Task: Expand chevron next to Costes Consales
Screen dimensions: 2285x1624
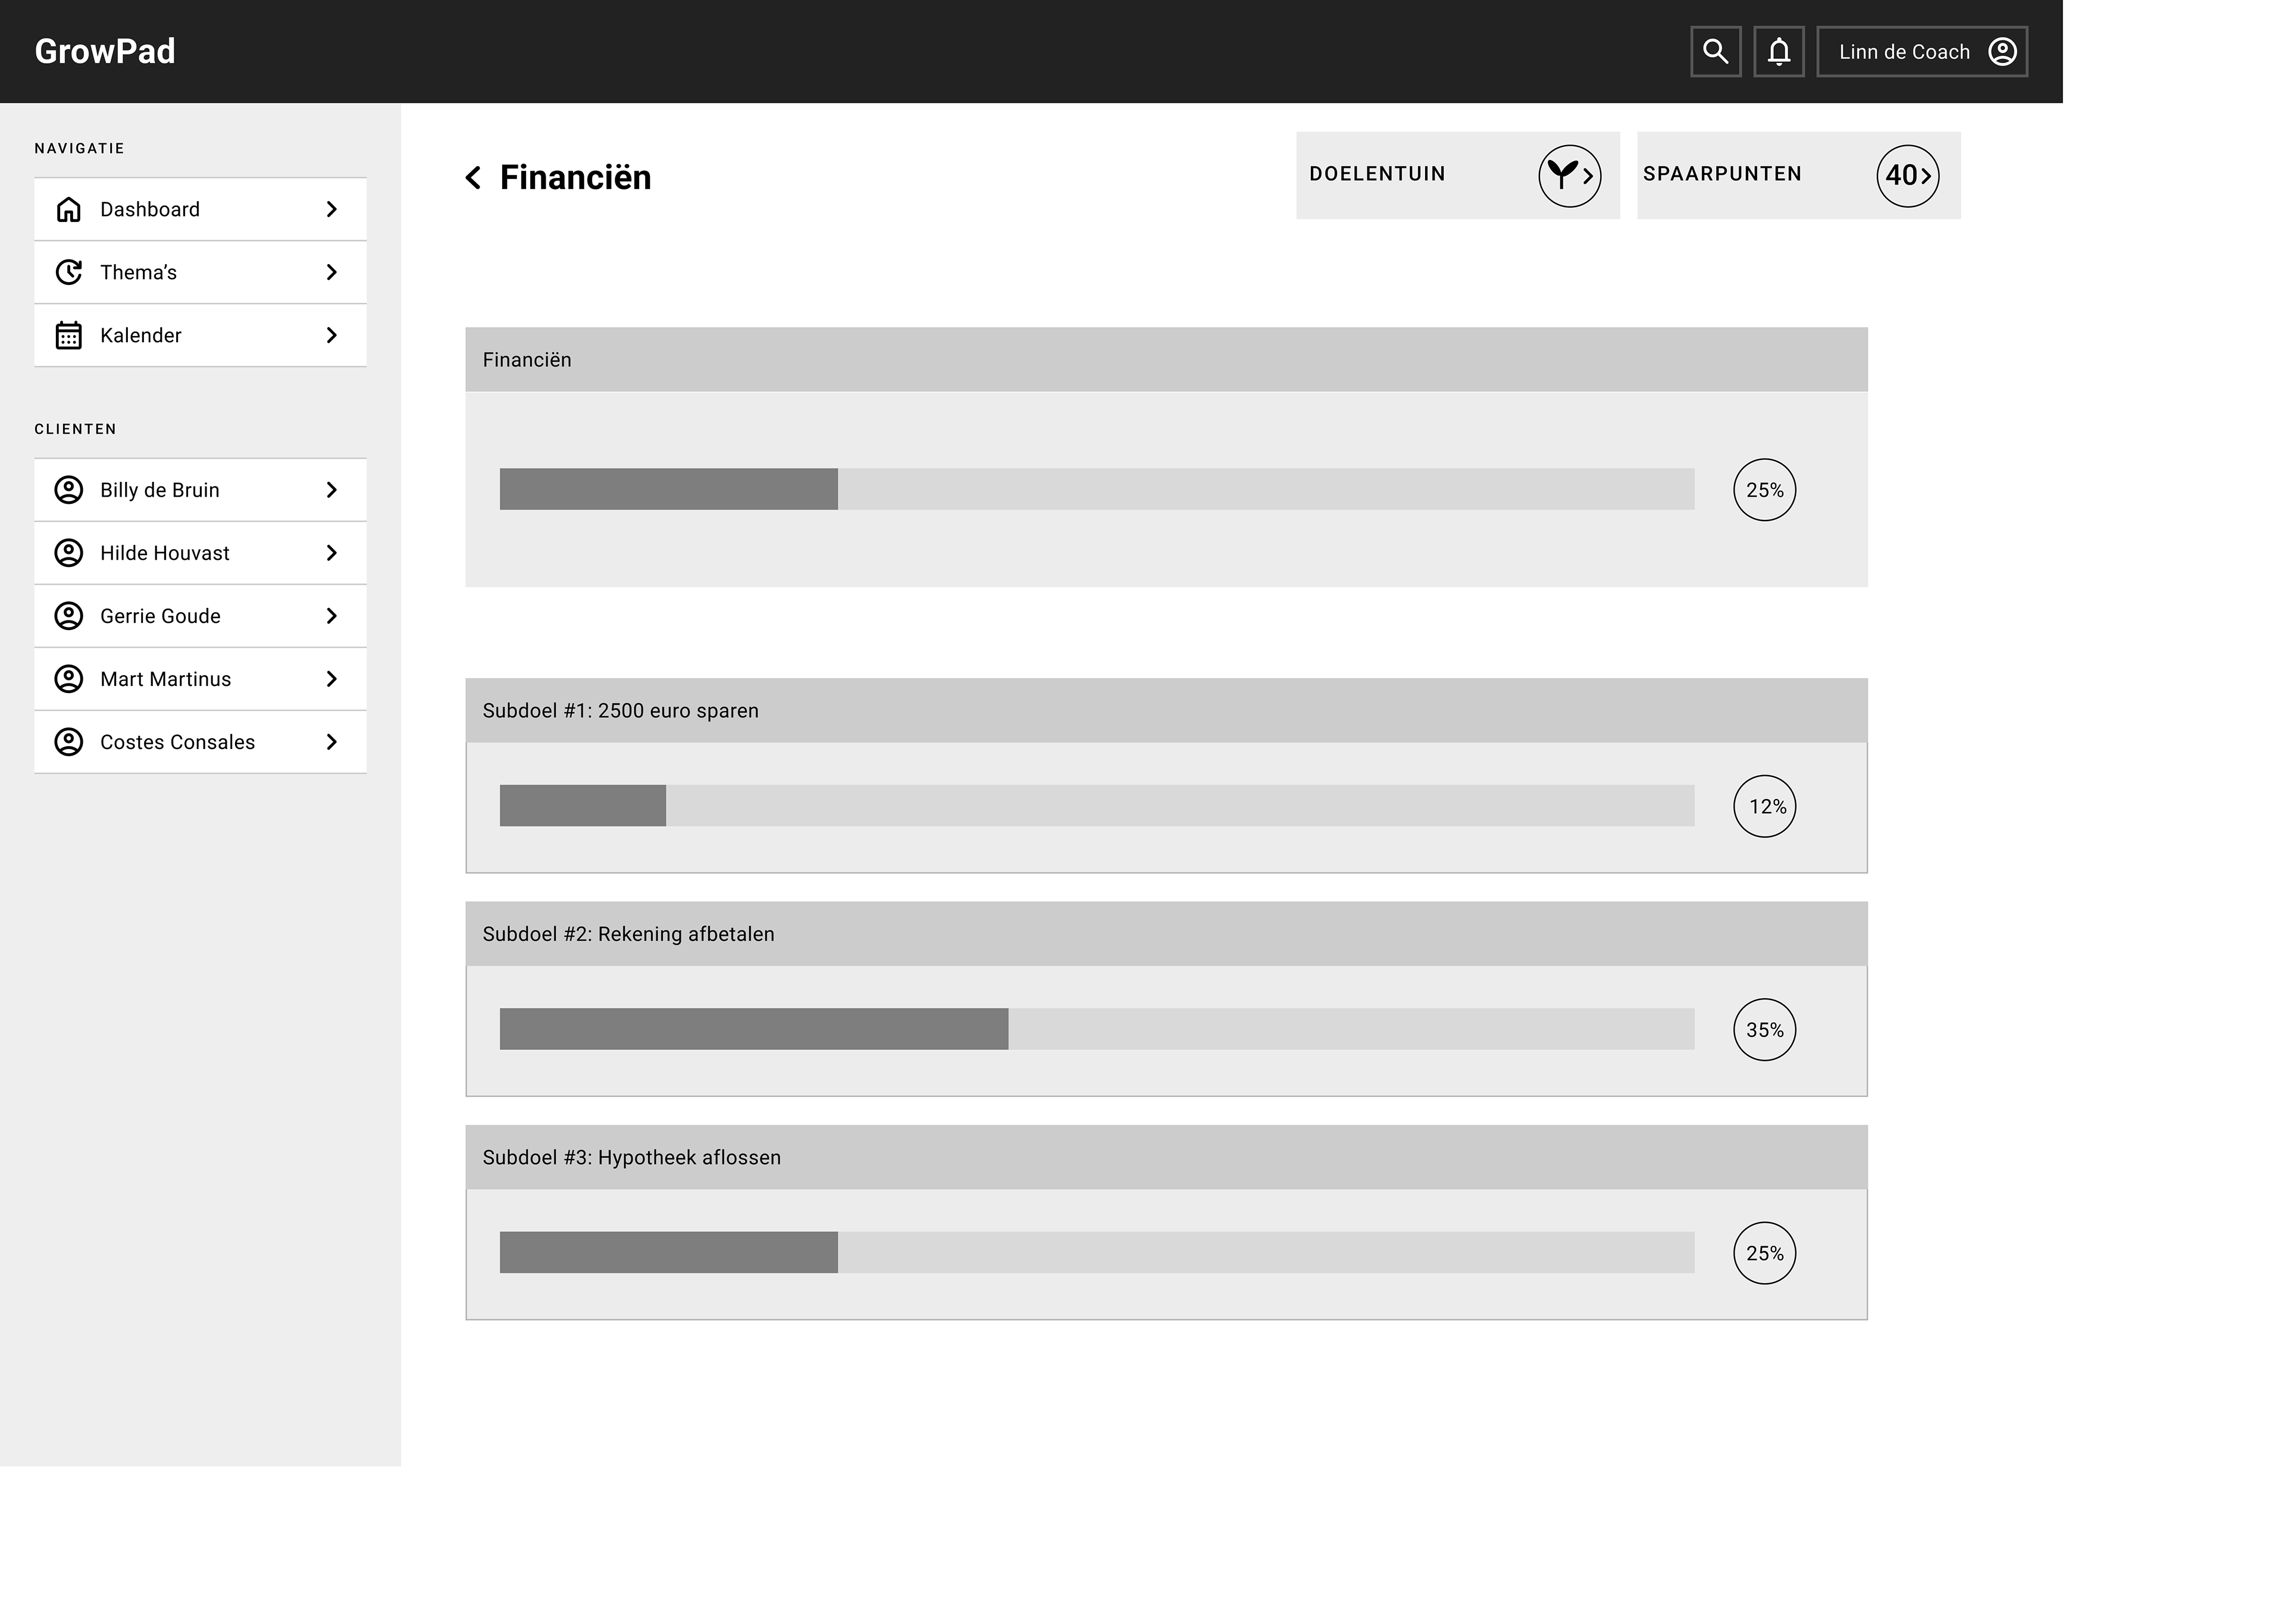Action: 332,742
